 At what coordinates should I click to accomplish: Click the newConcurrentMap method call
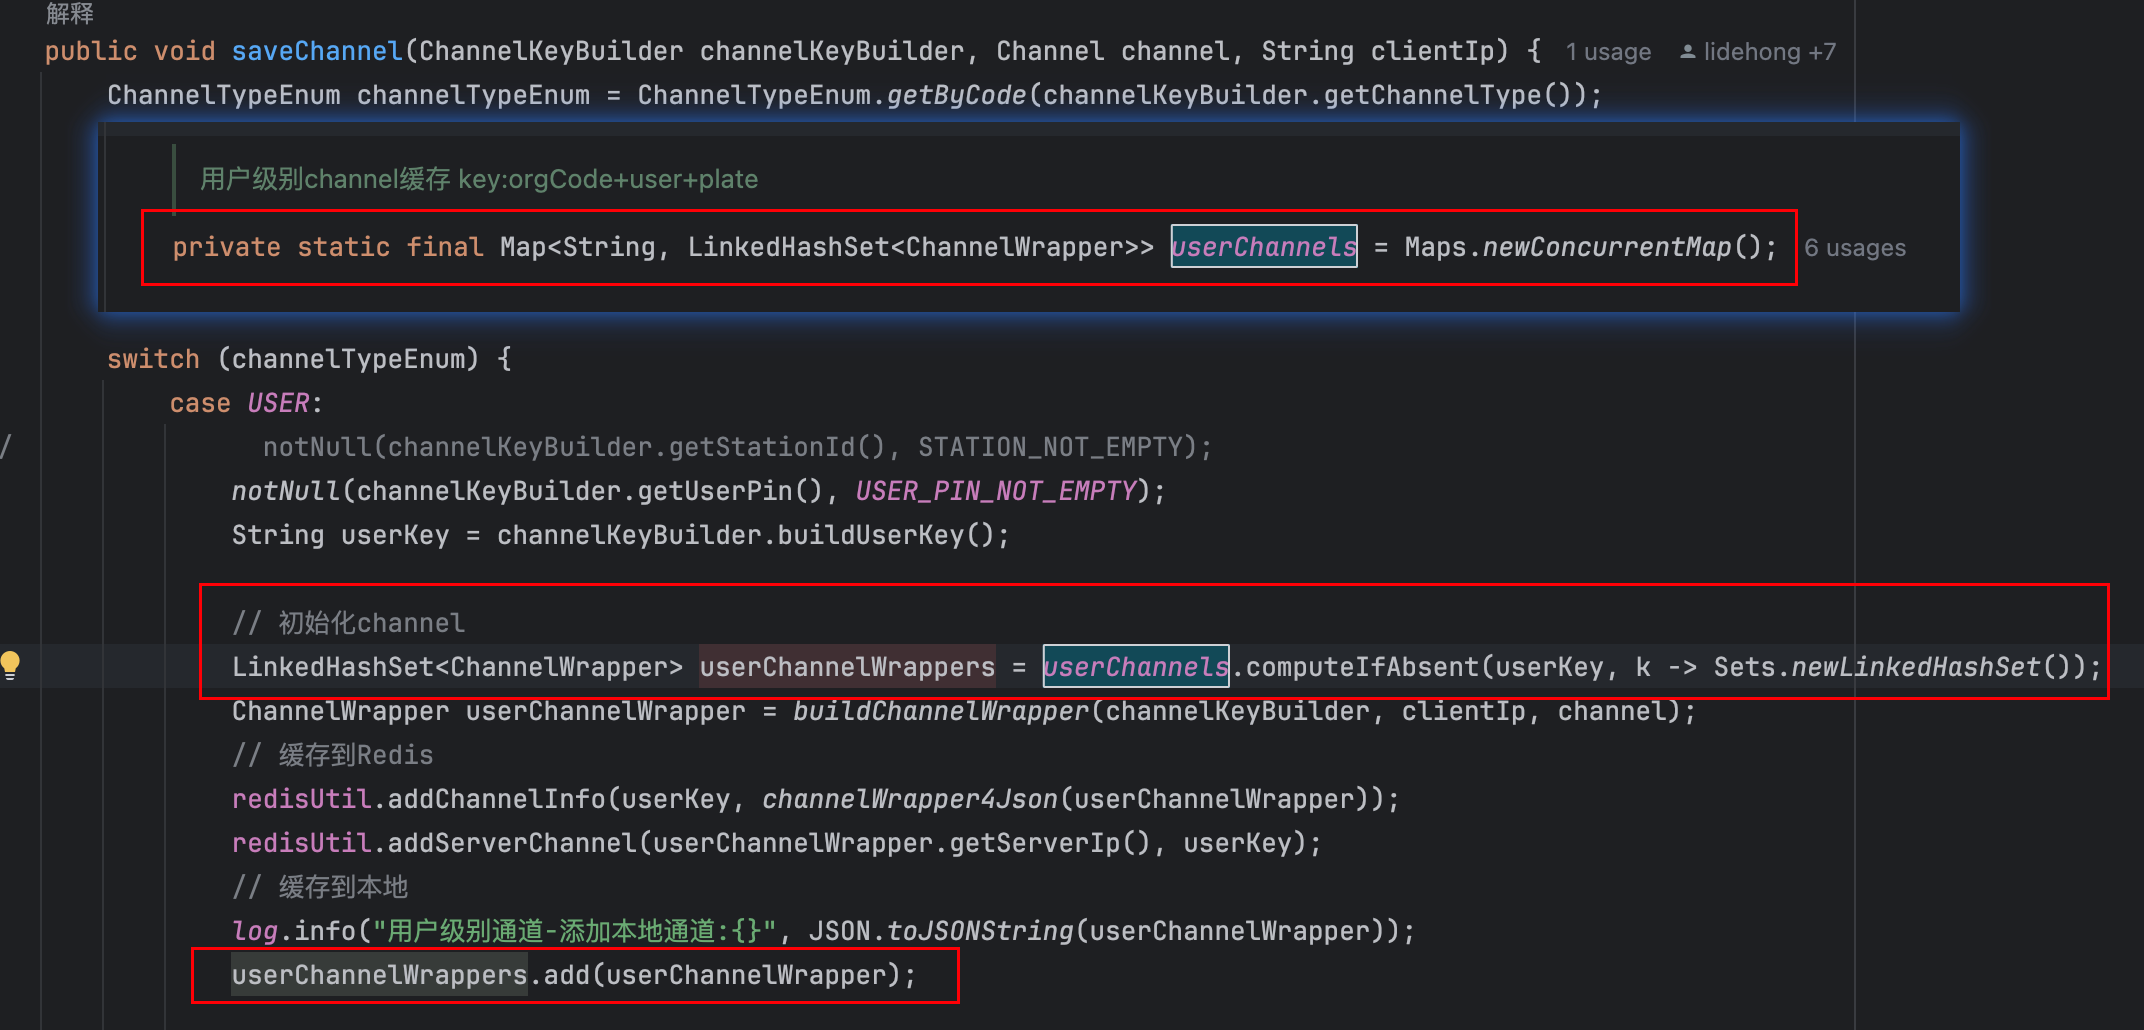1606,247
